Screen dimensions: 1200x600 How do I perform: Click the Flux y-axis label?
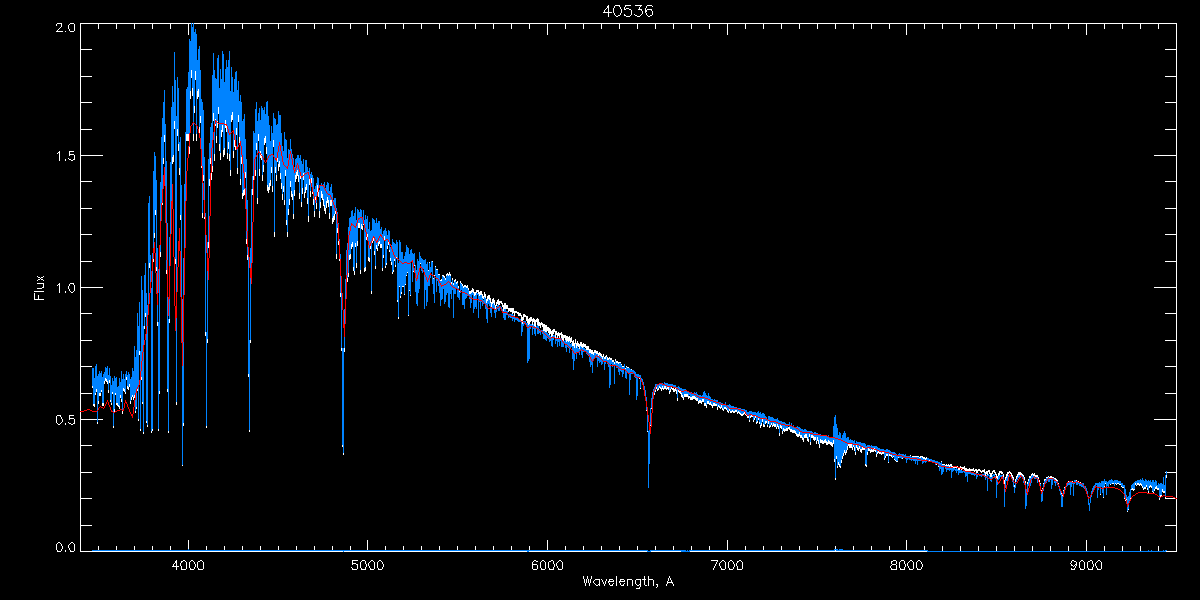(x=40, y=287)
